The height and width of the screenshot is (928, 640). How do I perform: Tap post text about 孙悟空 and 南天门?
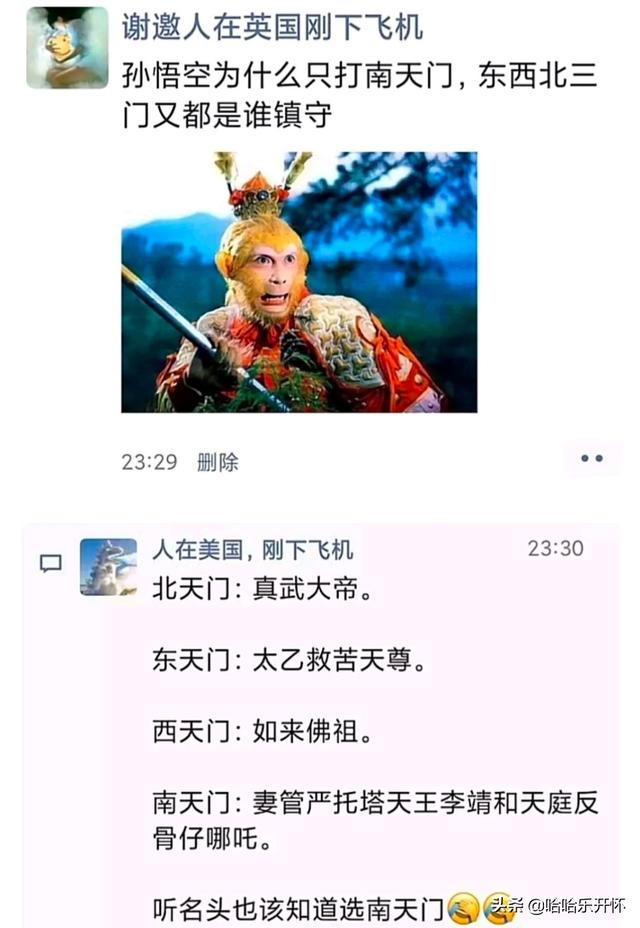(x=360, y=95)
